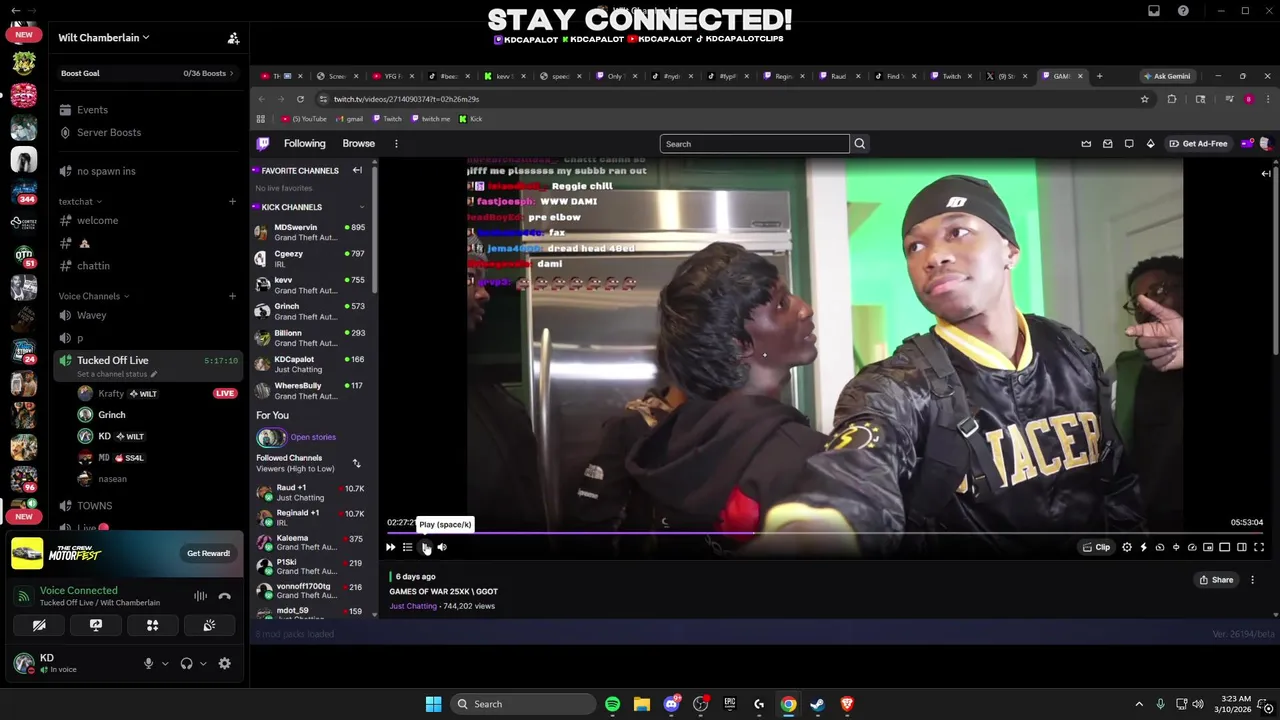Open microphone input options arrow
This screenshot has width=1280, height=720.
(165, 663)
